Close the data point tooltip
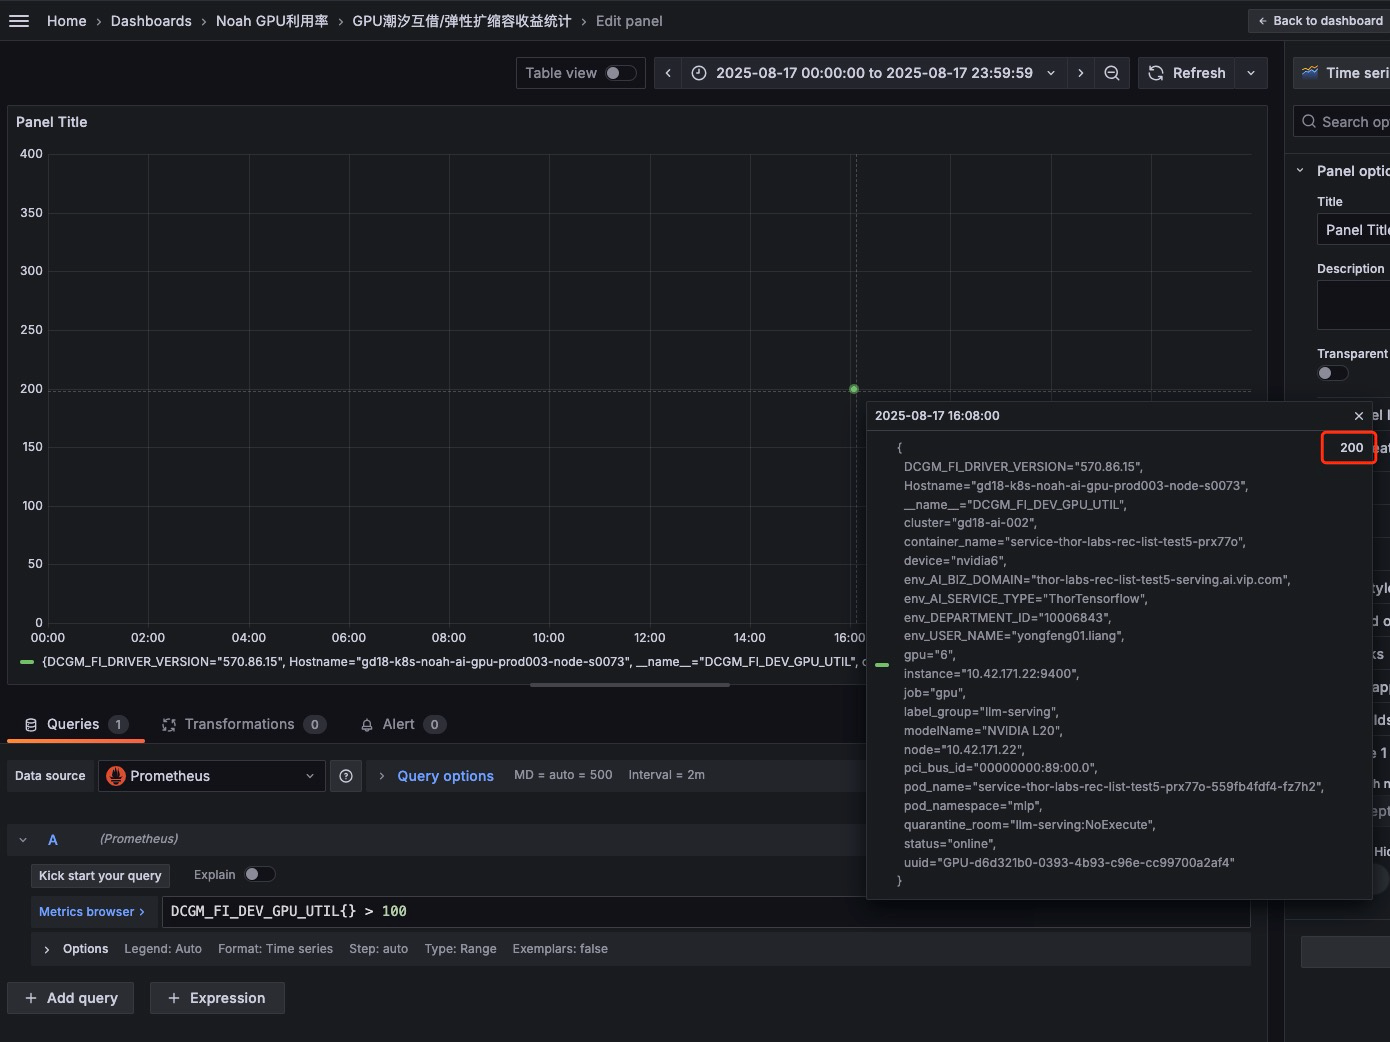1390x1042 pixels. tap(1358, 416)
